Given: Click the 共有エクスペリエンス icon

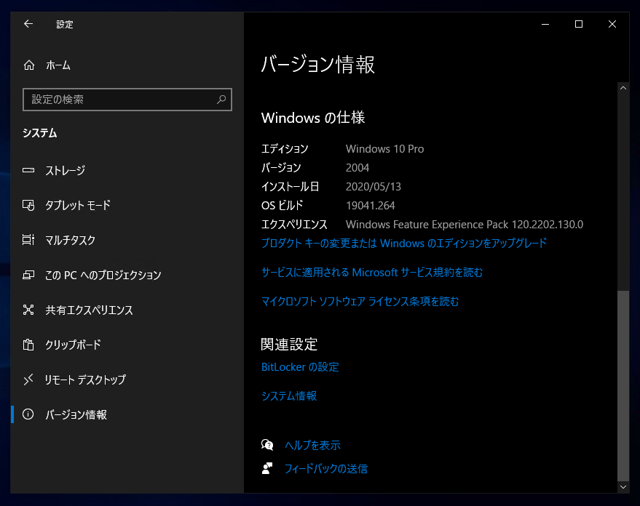Looking at the screenshot, I should pos(28,310).
